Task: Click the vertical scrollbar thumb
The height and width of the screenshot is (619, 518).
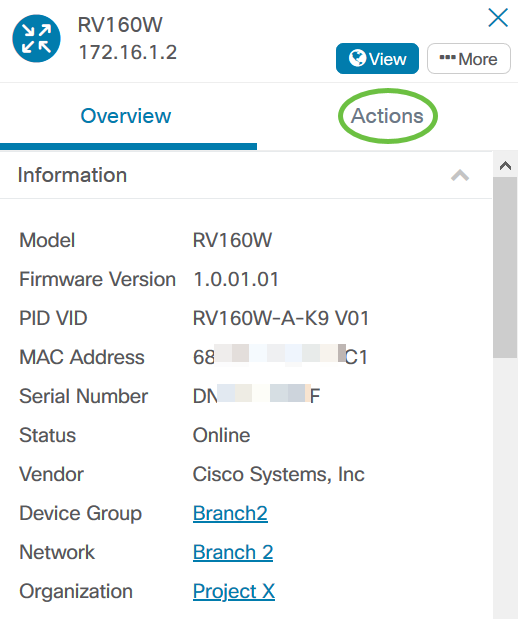Action: [505, 267]
